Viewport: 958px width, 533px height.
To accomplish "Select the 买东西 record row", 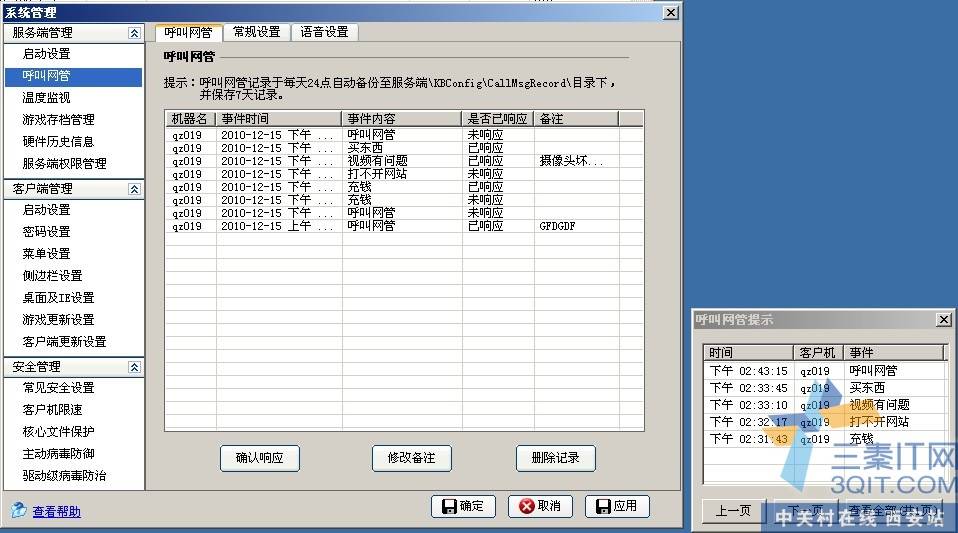I will click(404, 148).
